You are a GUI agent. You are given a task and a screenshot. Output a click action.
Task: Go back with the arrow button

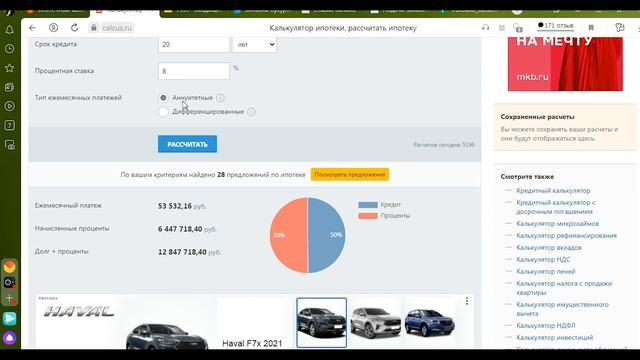[33, 28]
